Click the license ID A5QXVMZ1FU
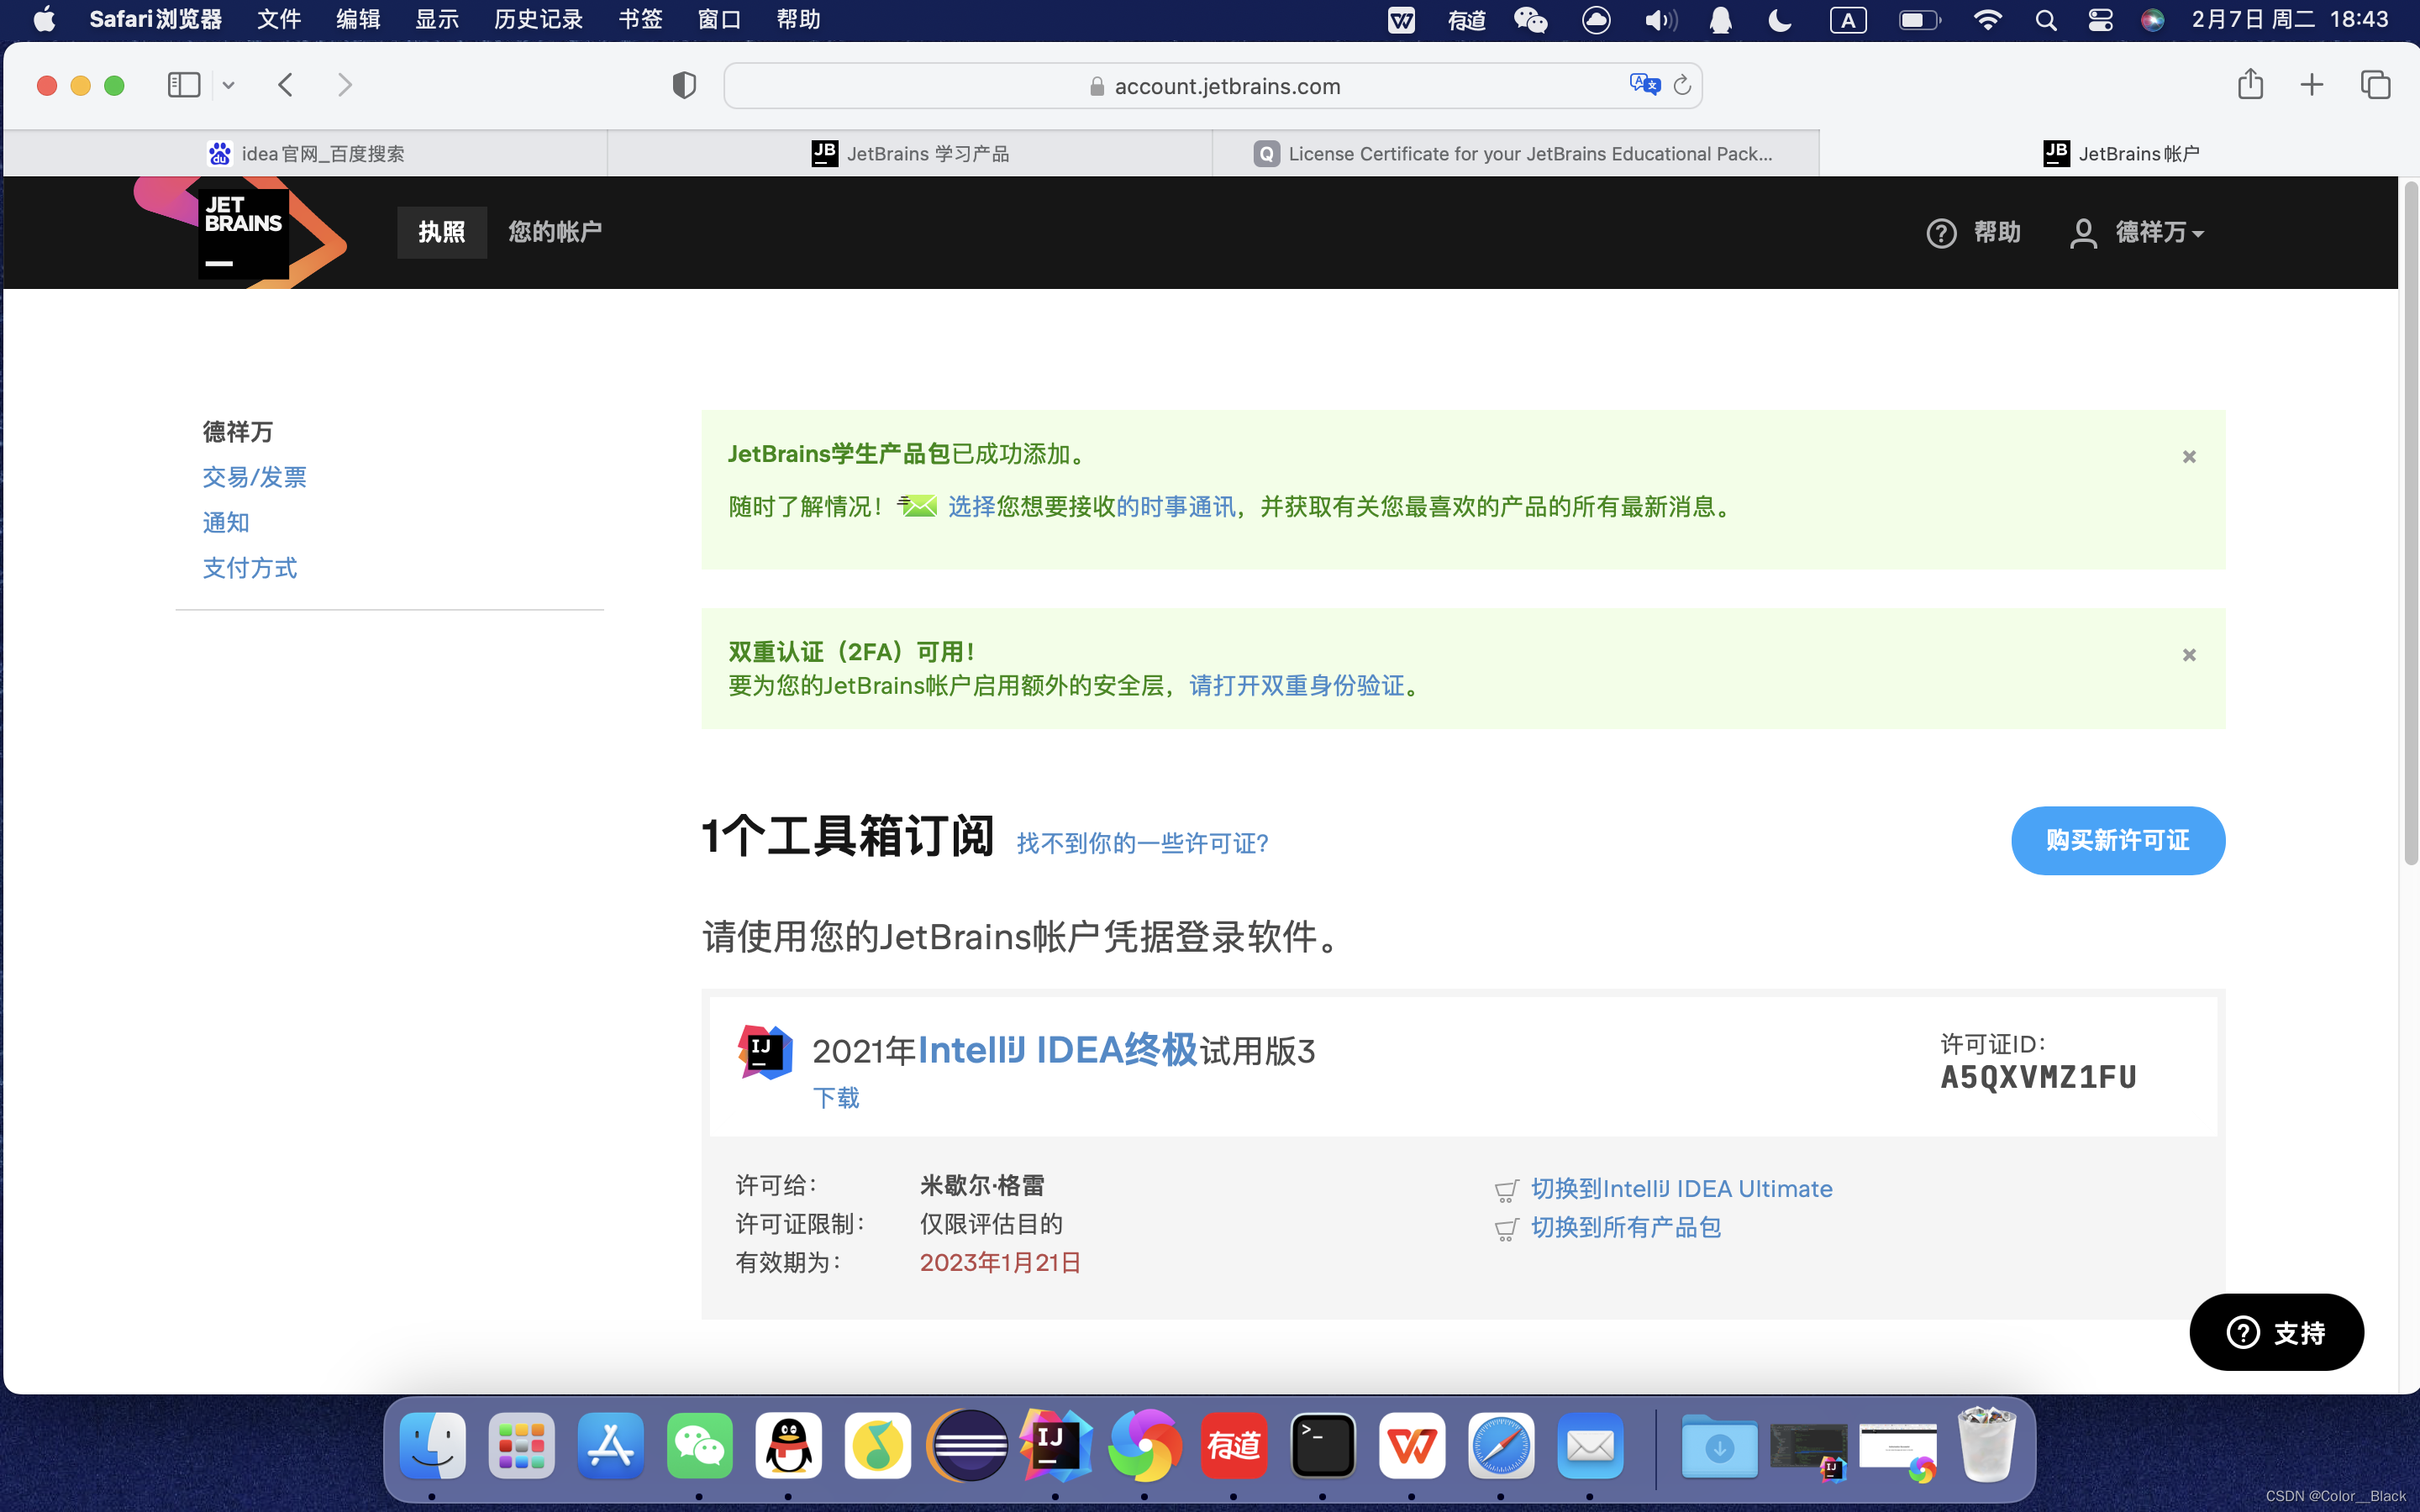 pyautogui.click(x=2038, y=1077)
